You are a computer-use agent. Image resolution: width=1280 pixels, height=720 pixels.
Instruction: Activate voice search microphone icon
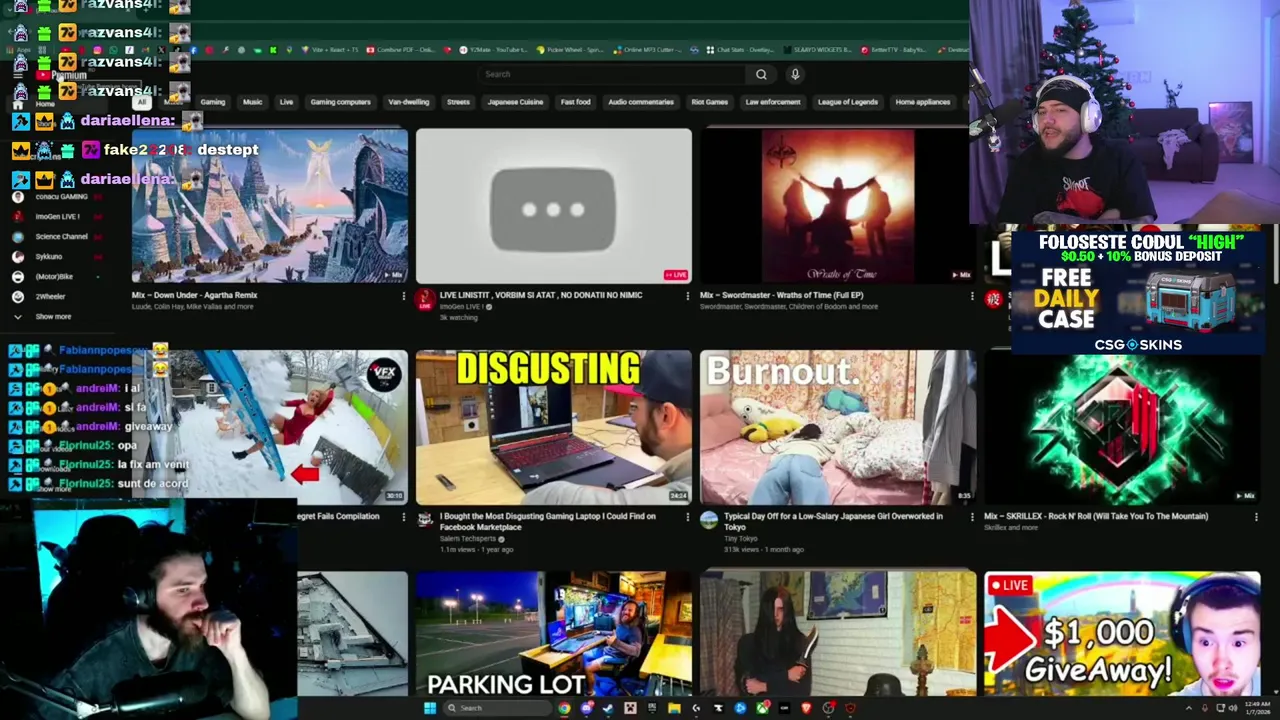[795, 74]
